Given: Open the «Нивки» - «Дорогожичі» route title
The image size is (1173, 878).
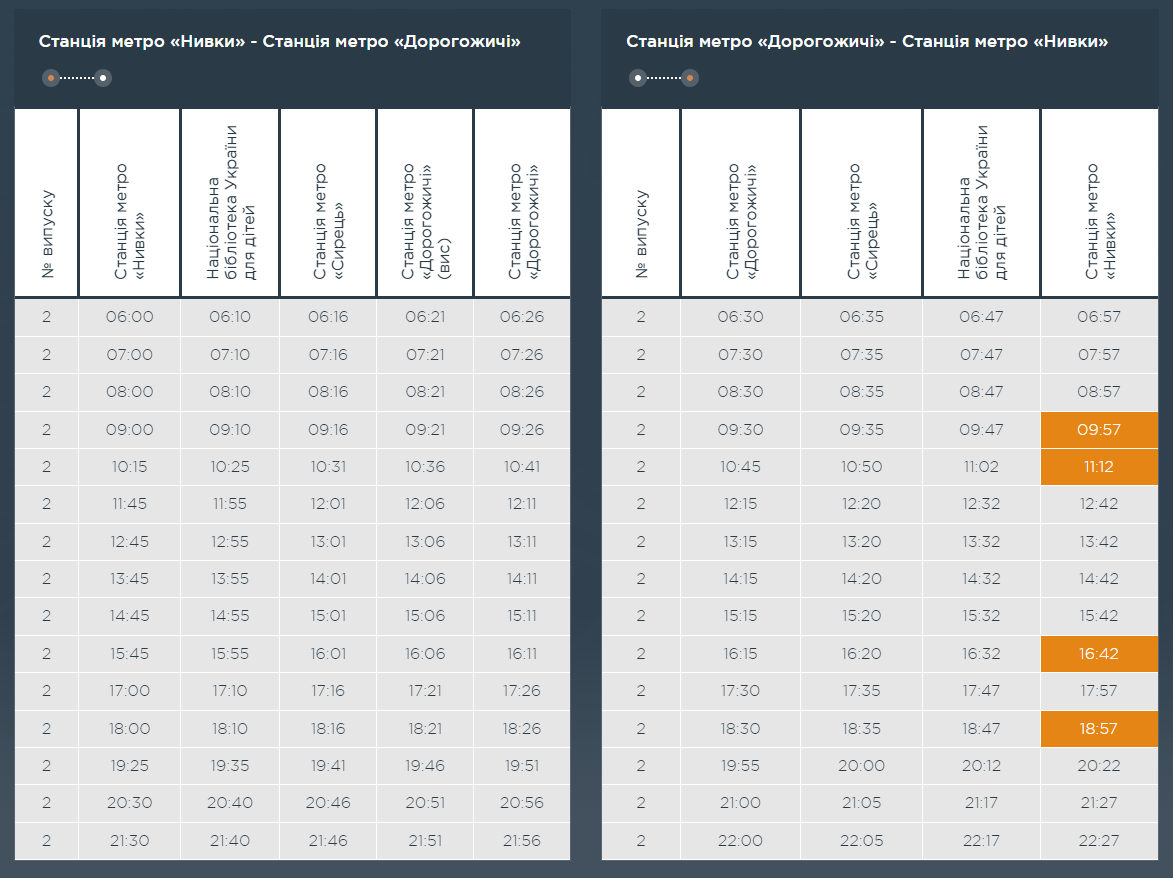Looking at the screenshot, I should [x=279, y=41].
